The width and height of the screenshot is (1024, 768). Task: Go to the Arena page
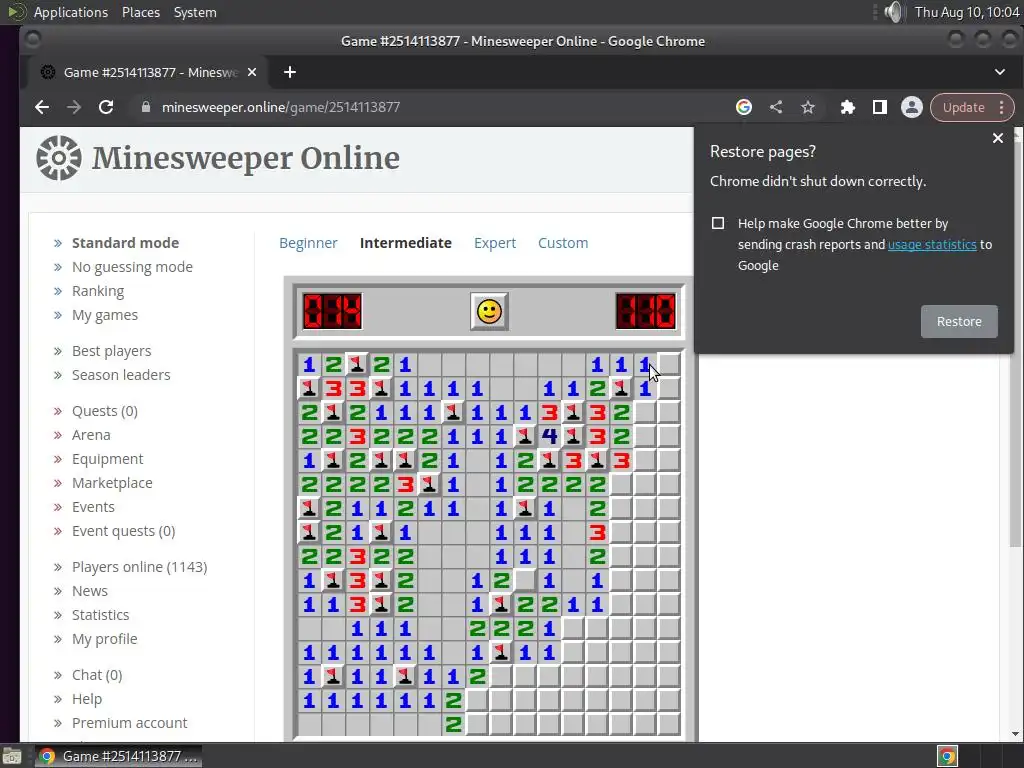91,435
